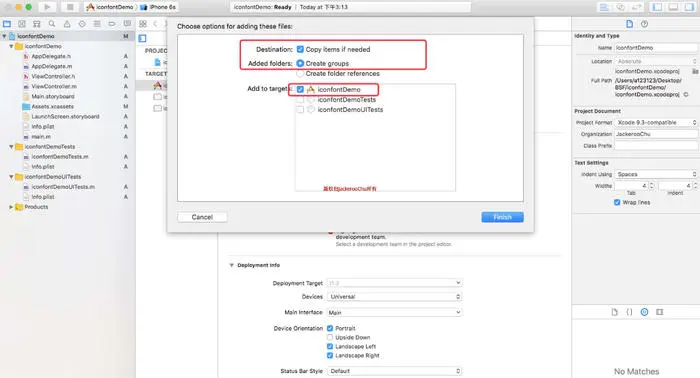The height and width of the screenshot is (378, 700).
Task: Open the related items grid icon
Action: tap(143, 24)
